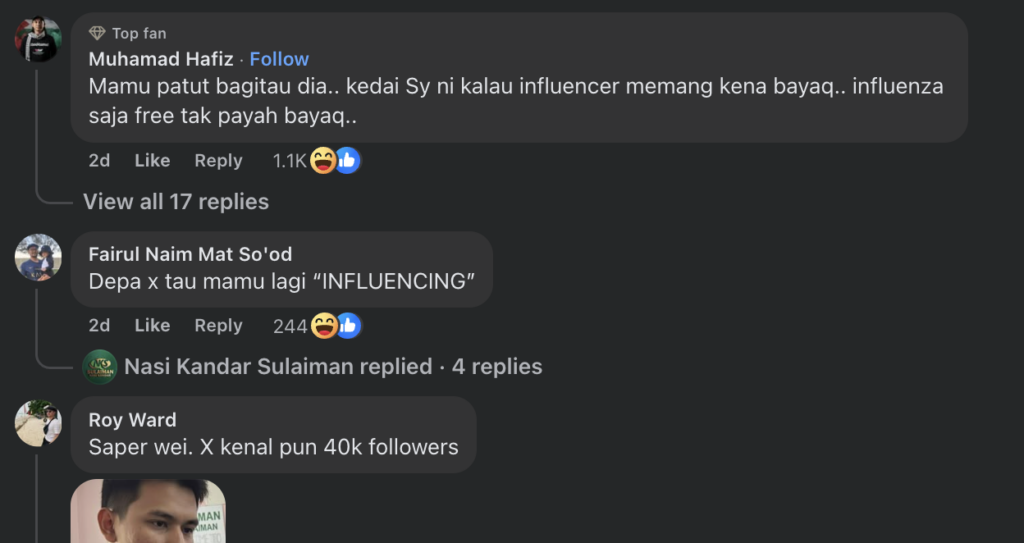Image resolution: width=1024 pixels, height=543 pixels.
Task: Expand View all 17 replies
Action: coord(176,202)
